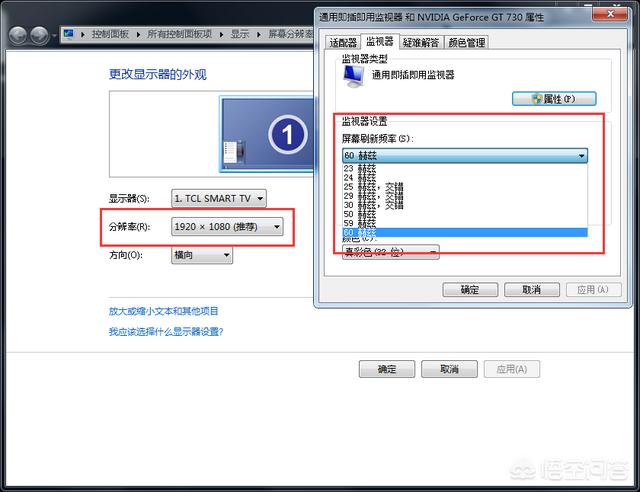Viewport: 640px width, 492px height.
Task: Open monitor 属性(P) properties button
Action: pyautogui.click(x=554, y=99)
